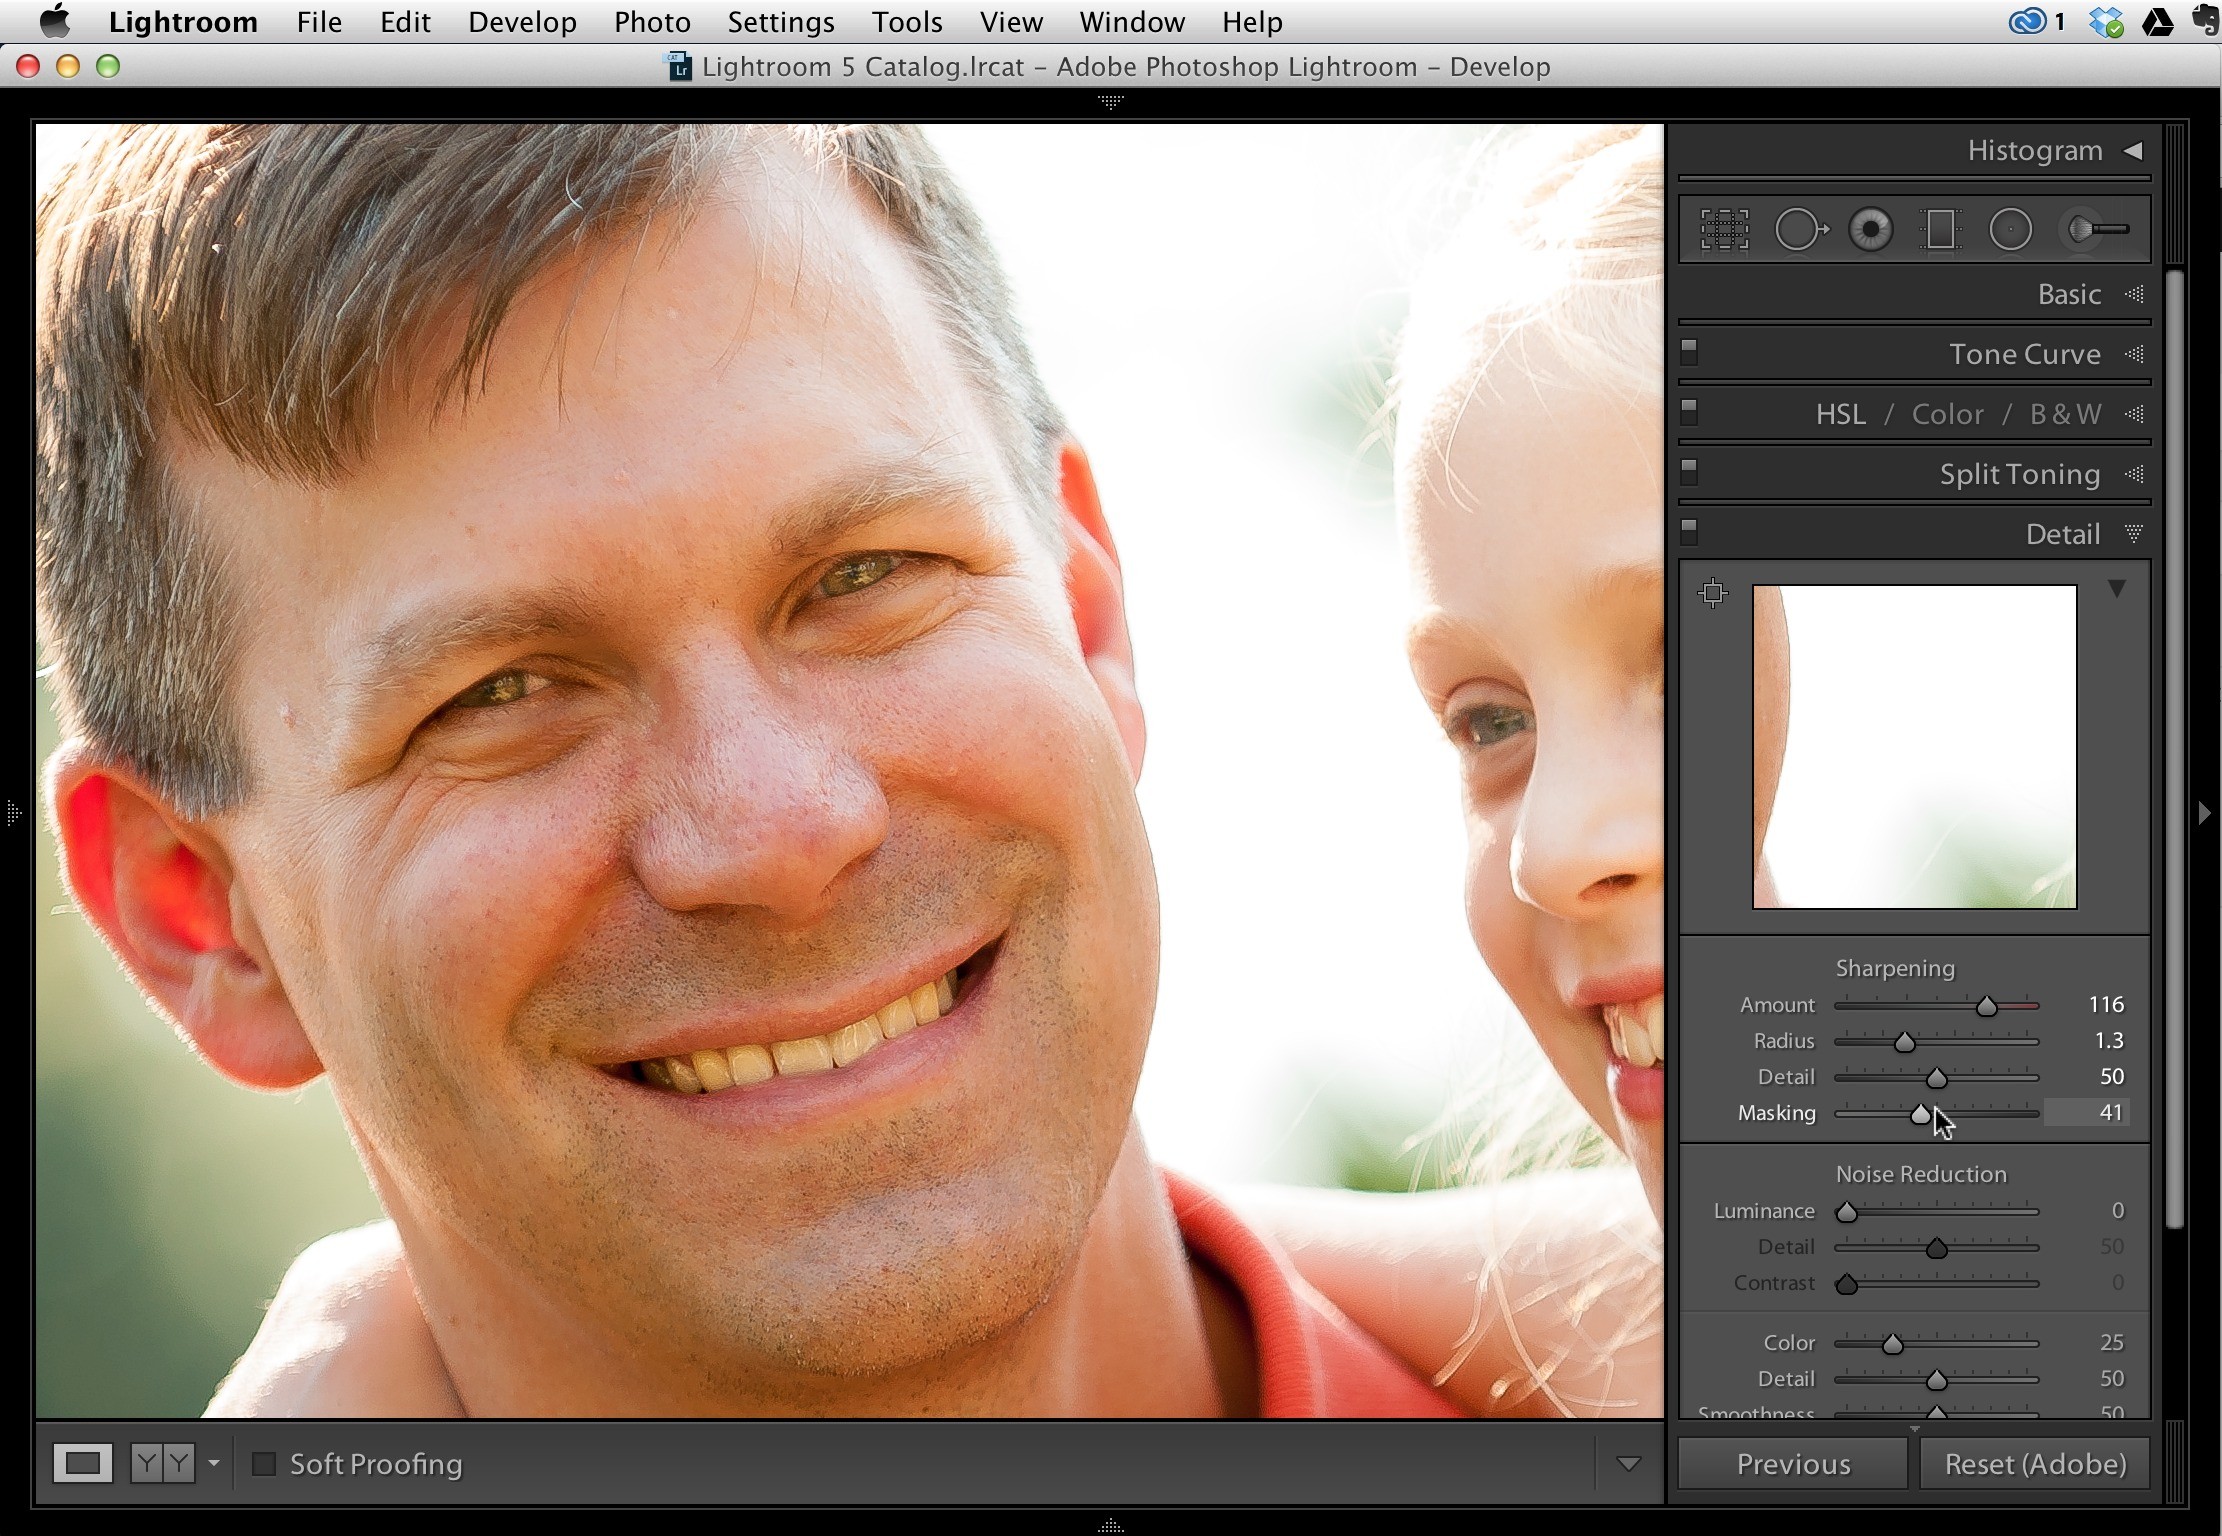Switch to B&W mode in HSL panel
The height and width of the screenshot is (1536, 2222).
pos(2065,414)
